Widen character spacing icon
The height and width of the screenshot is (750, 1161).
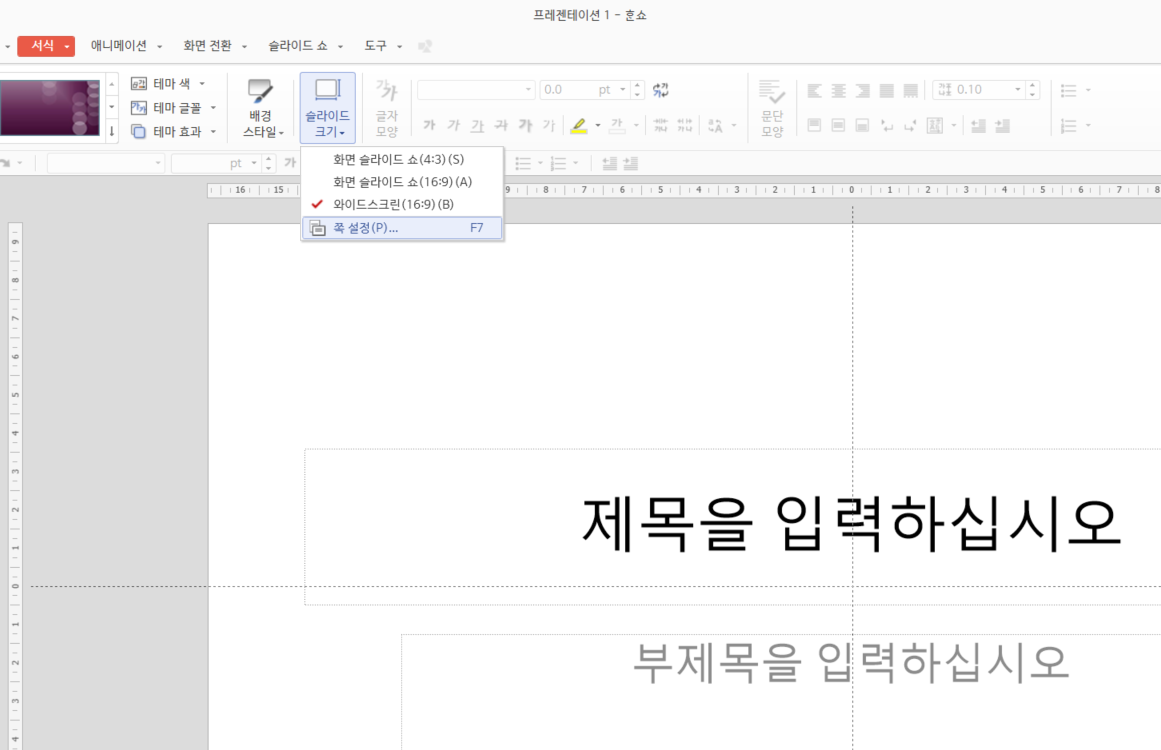click(685, 126)
